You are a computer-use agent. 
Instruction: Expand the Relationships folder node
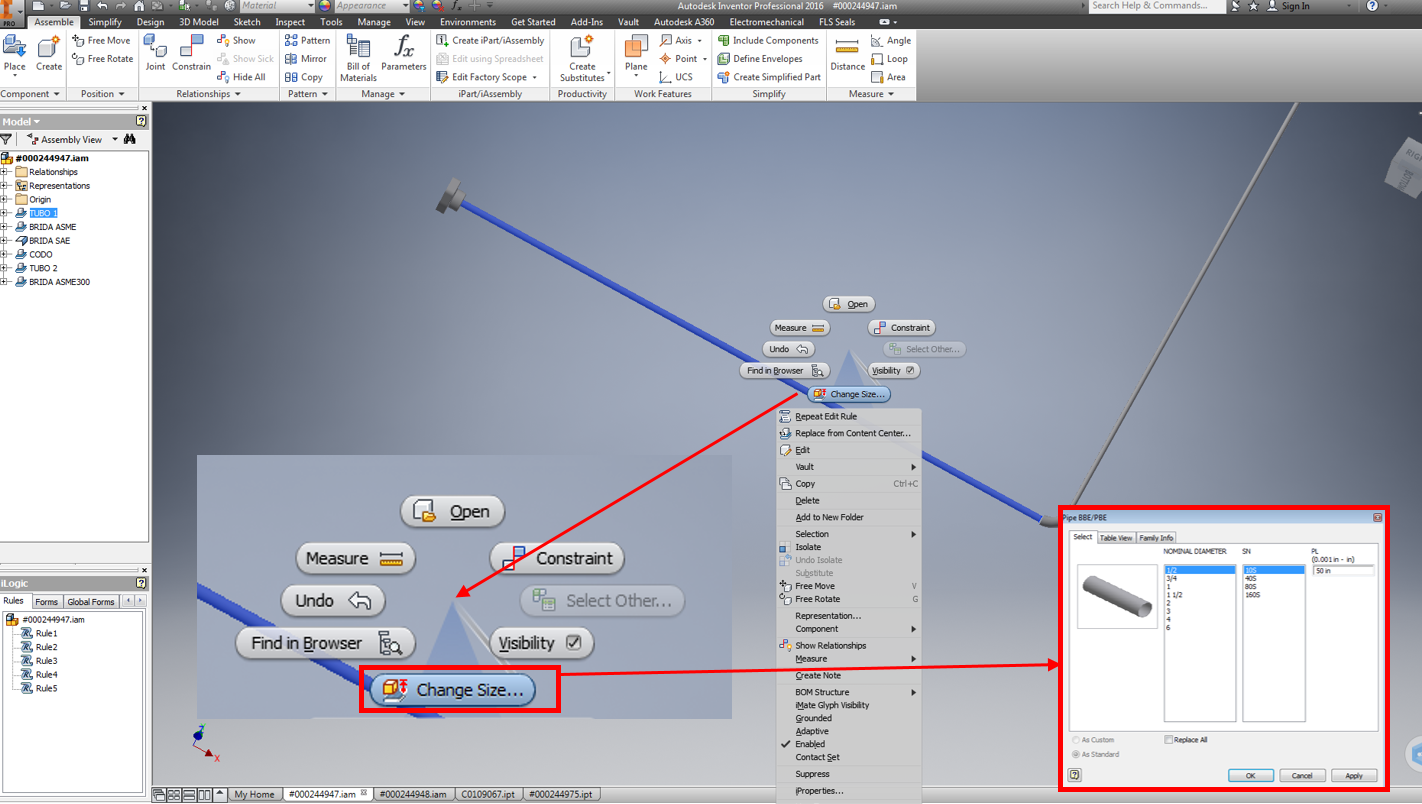click(x=5, y=172)
